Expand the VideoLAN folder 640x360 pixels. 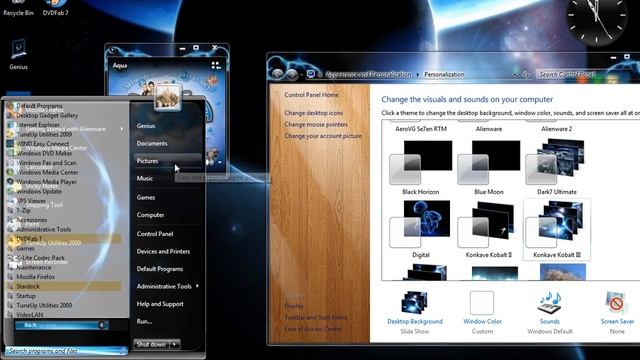pyautogui.click(x=29, y=315)
